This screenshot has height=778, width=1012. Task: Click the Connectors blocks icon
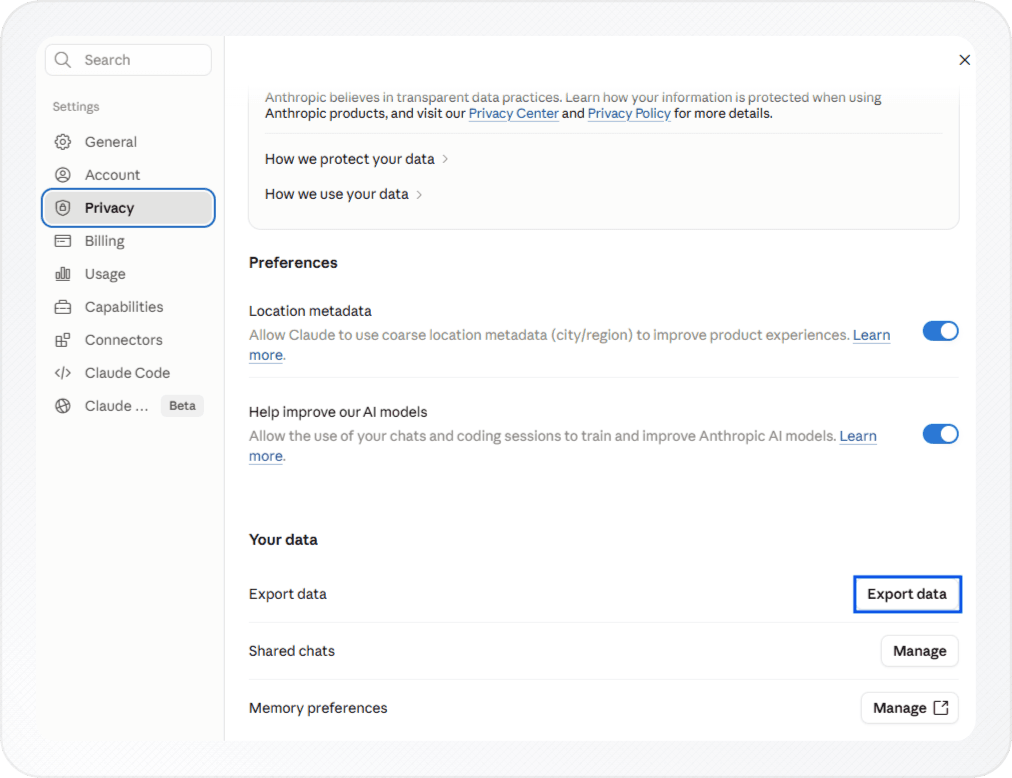63,340
